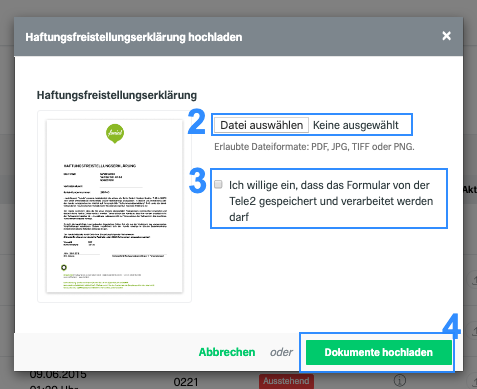
Task: Open the Haftungsfreistellungserklärung document thumbnail
Action: [114, 206]
